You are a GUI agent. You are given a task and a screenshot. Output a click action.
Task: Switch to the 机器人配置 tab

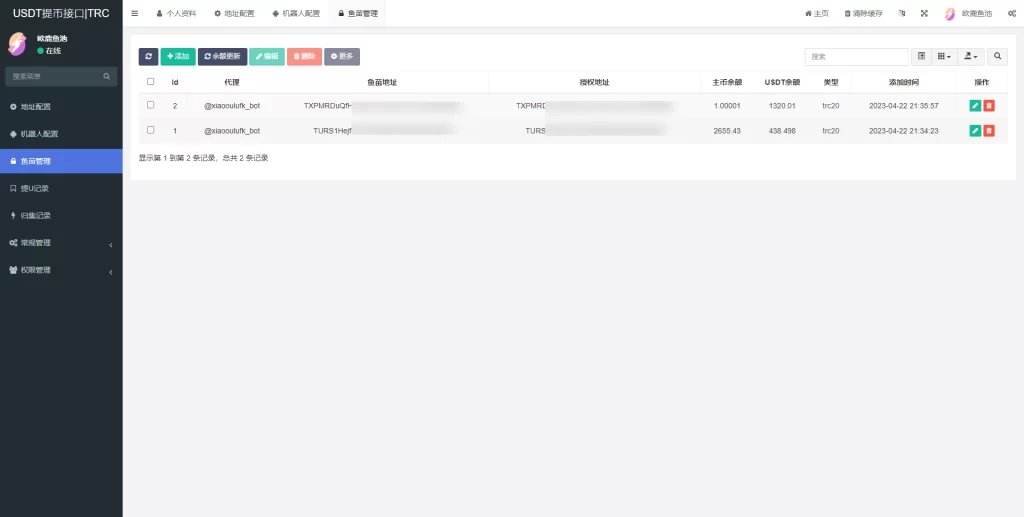point(296,13)
